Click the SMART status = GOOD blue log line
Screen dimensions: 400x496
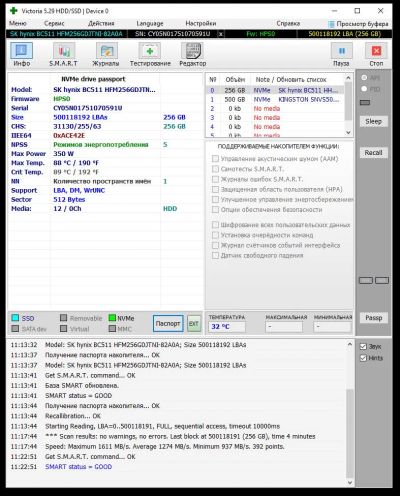click(78, 467)
